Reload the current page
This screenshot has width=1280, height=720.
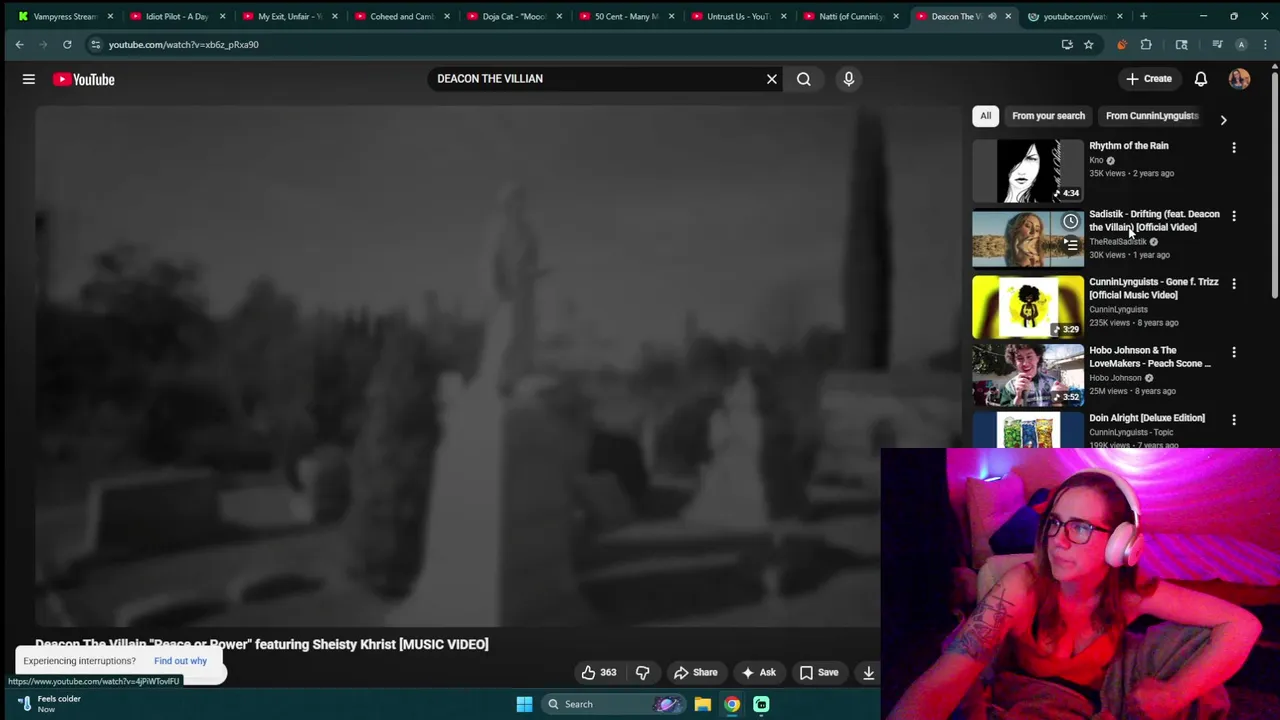point(67,45)
